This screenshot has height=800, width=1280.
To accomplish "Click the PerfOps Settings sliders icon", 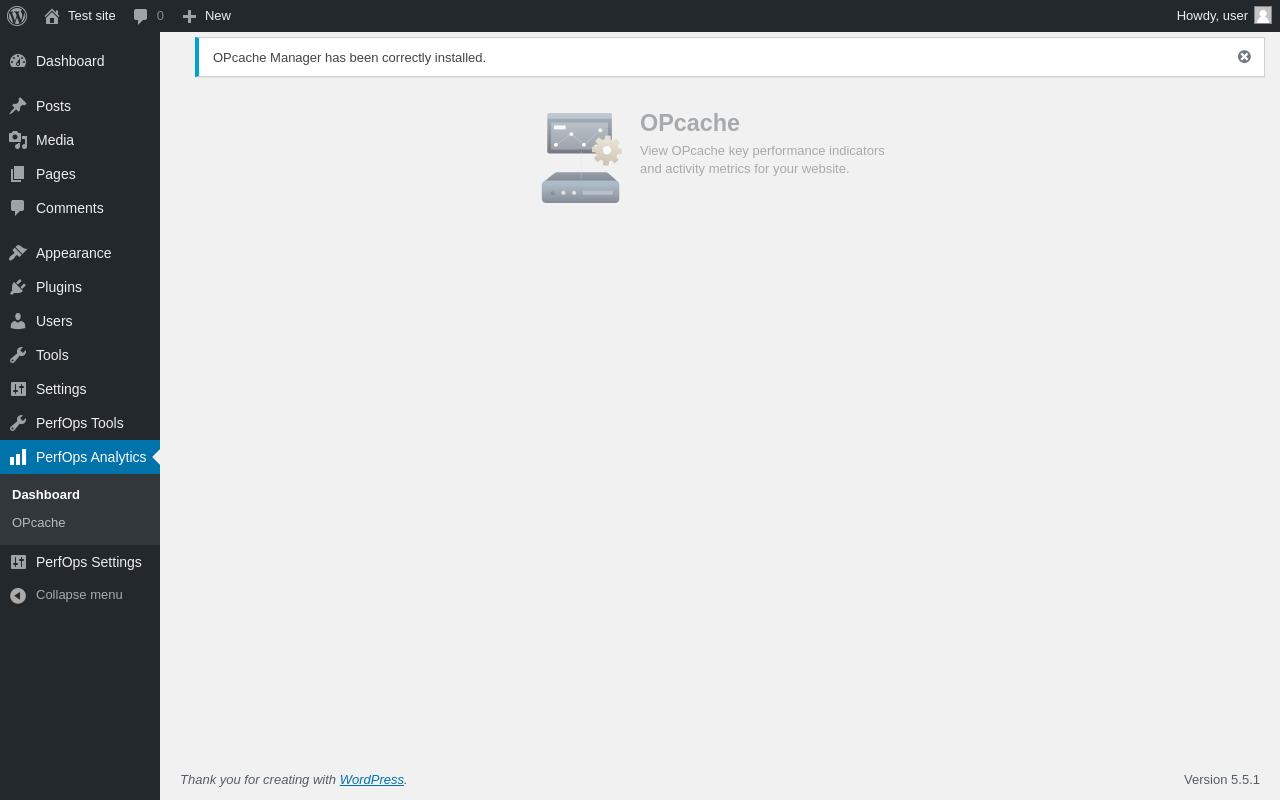I will (18, 562).
